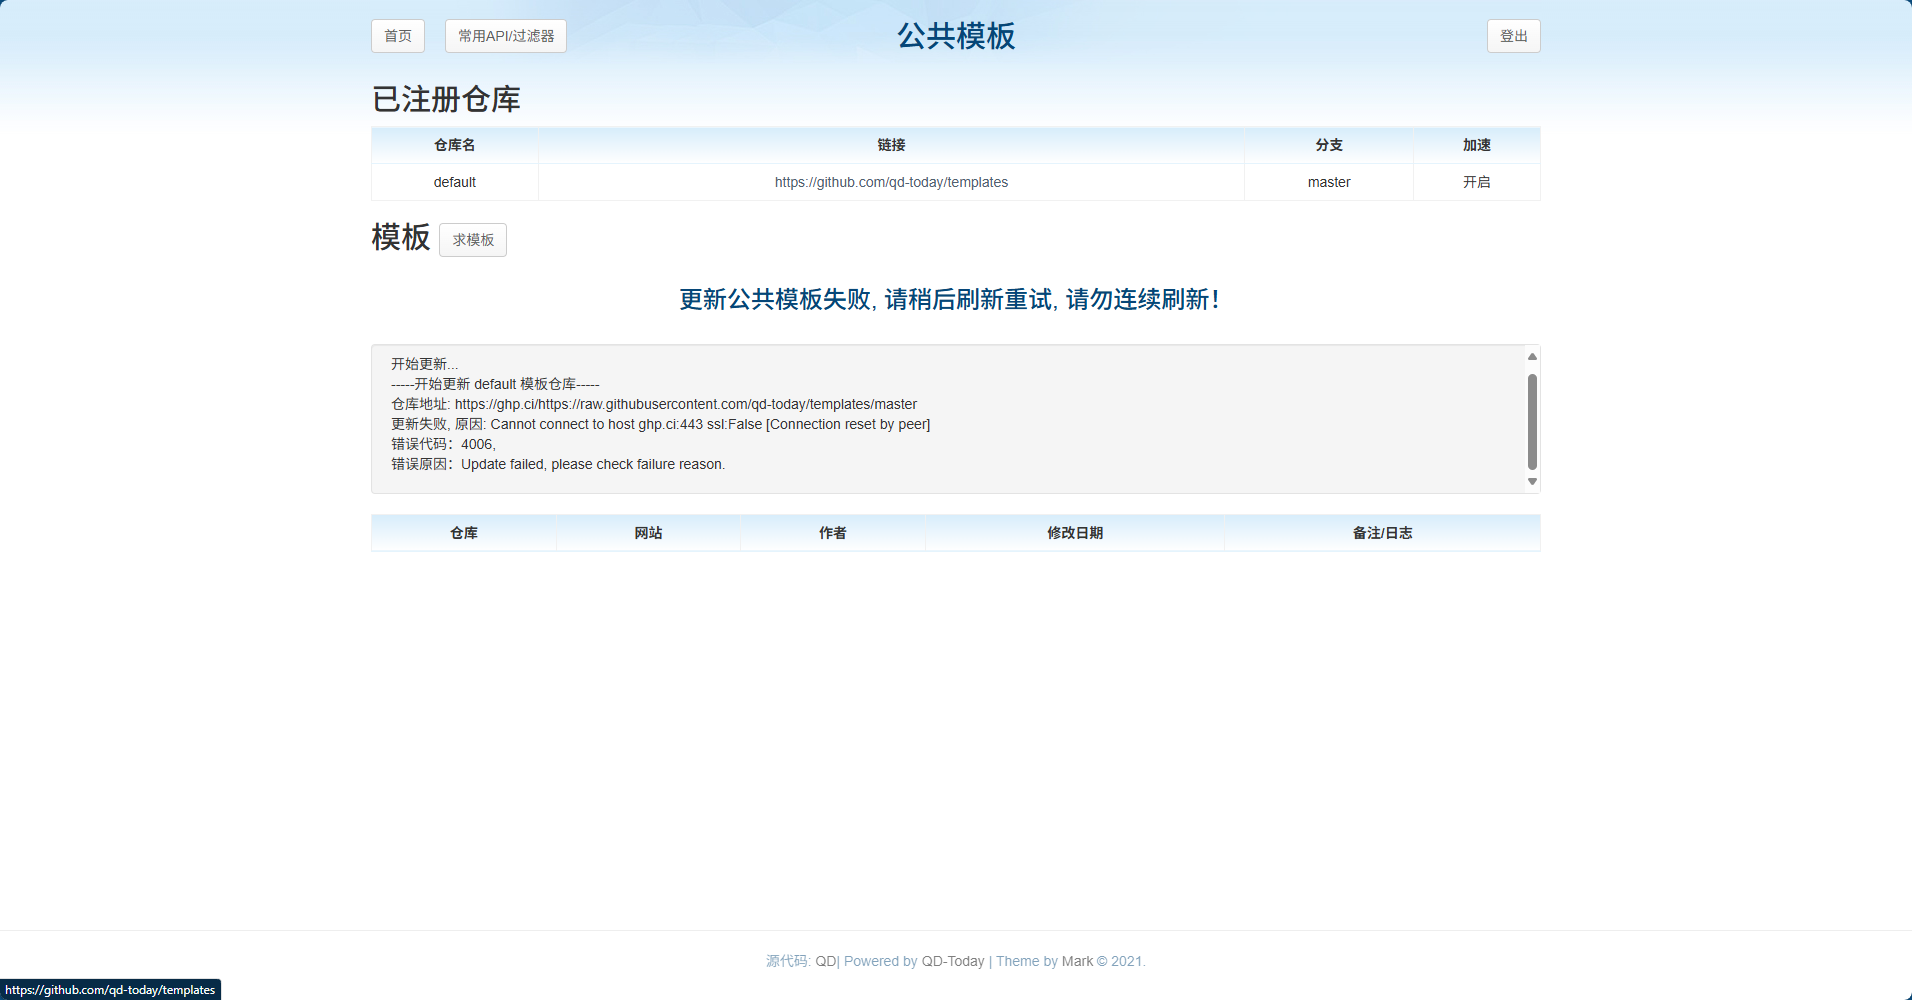This screenshot has height=1000, width=1912.
Task: Select the 已注册仓库 heading
Action: (446, 99)
